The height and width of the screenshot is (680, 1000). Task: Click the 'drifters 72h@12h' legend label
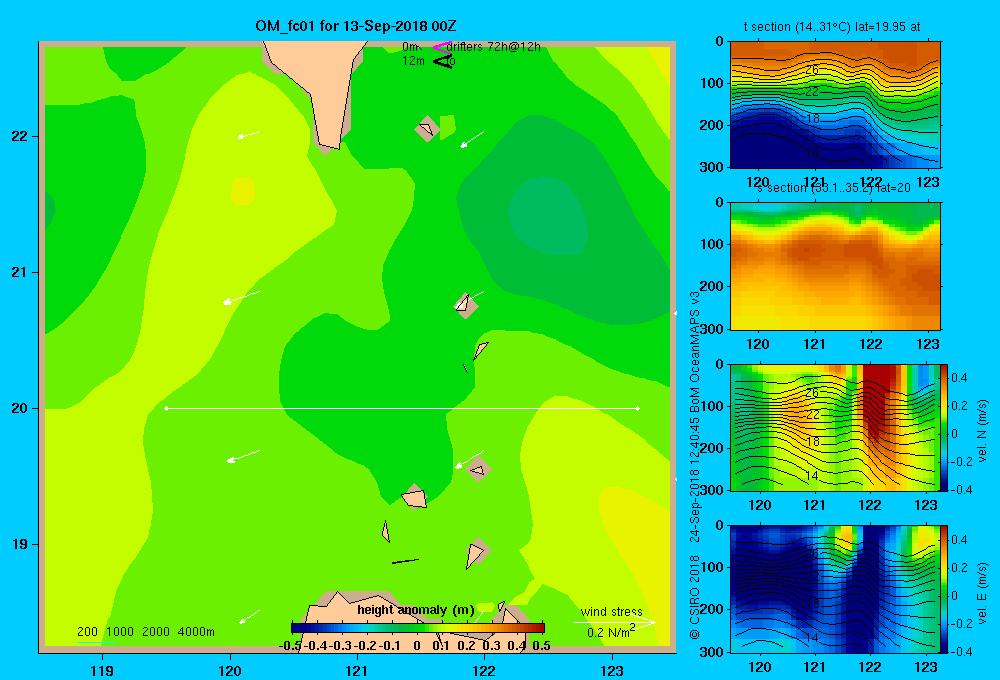coord(493,47)
